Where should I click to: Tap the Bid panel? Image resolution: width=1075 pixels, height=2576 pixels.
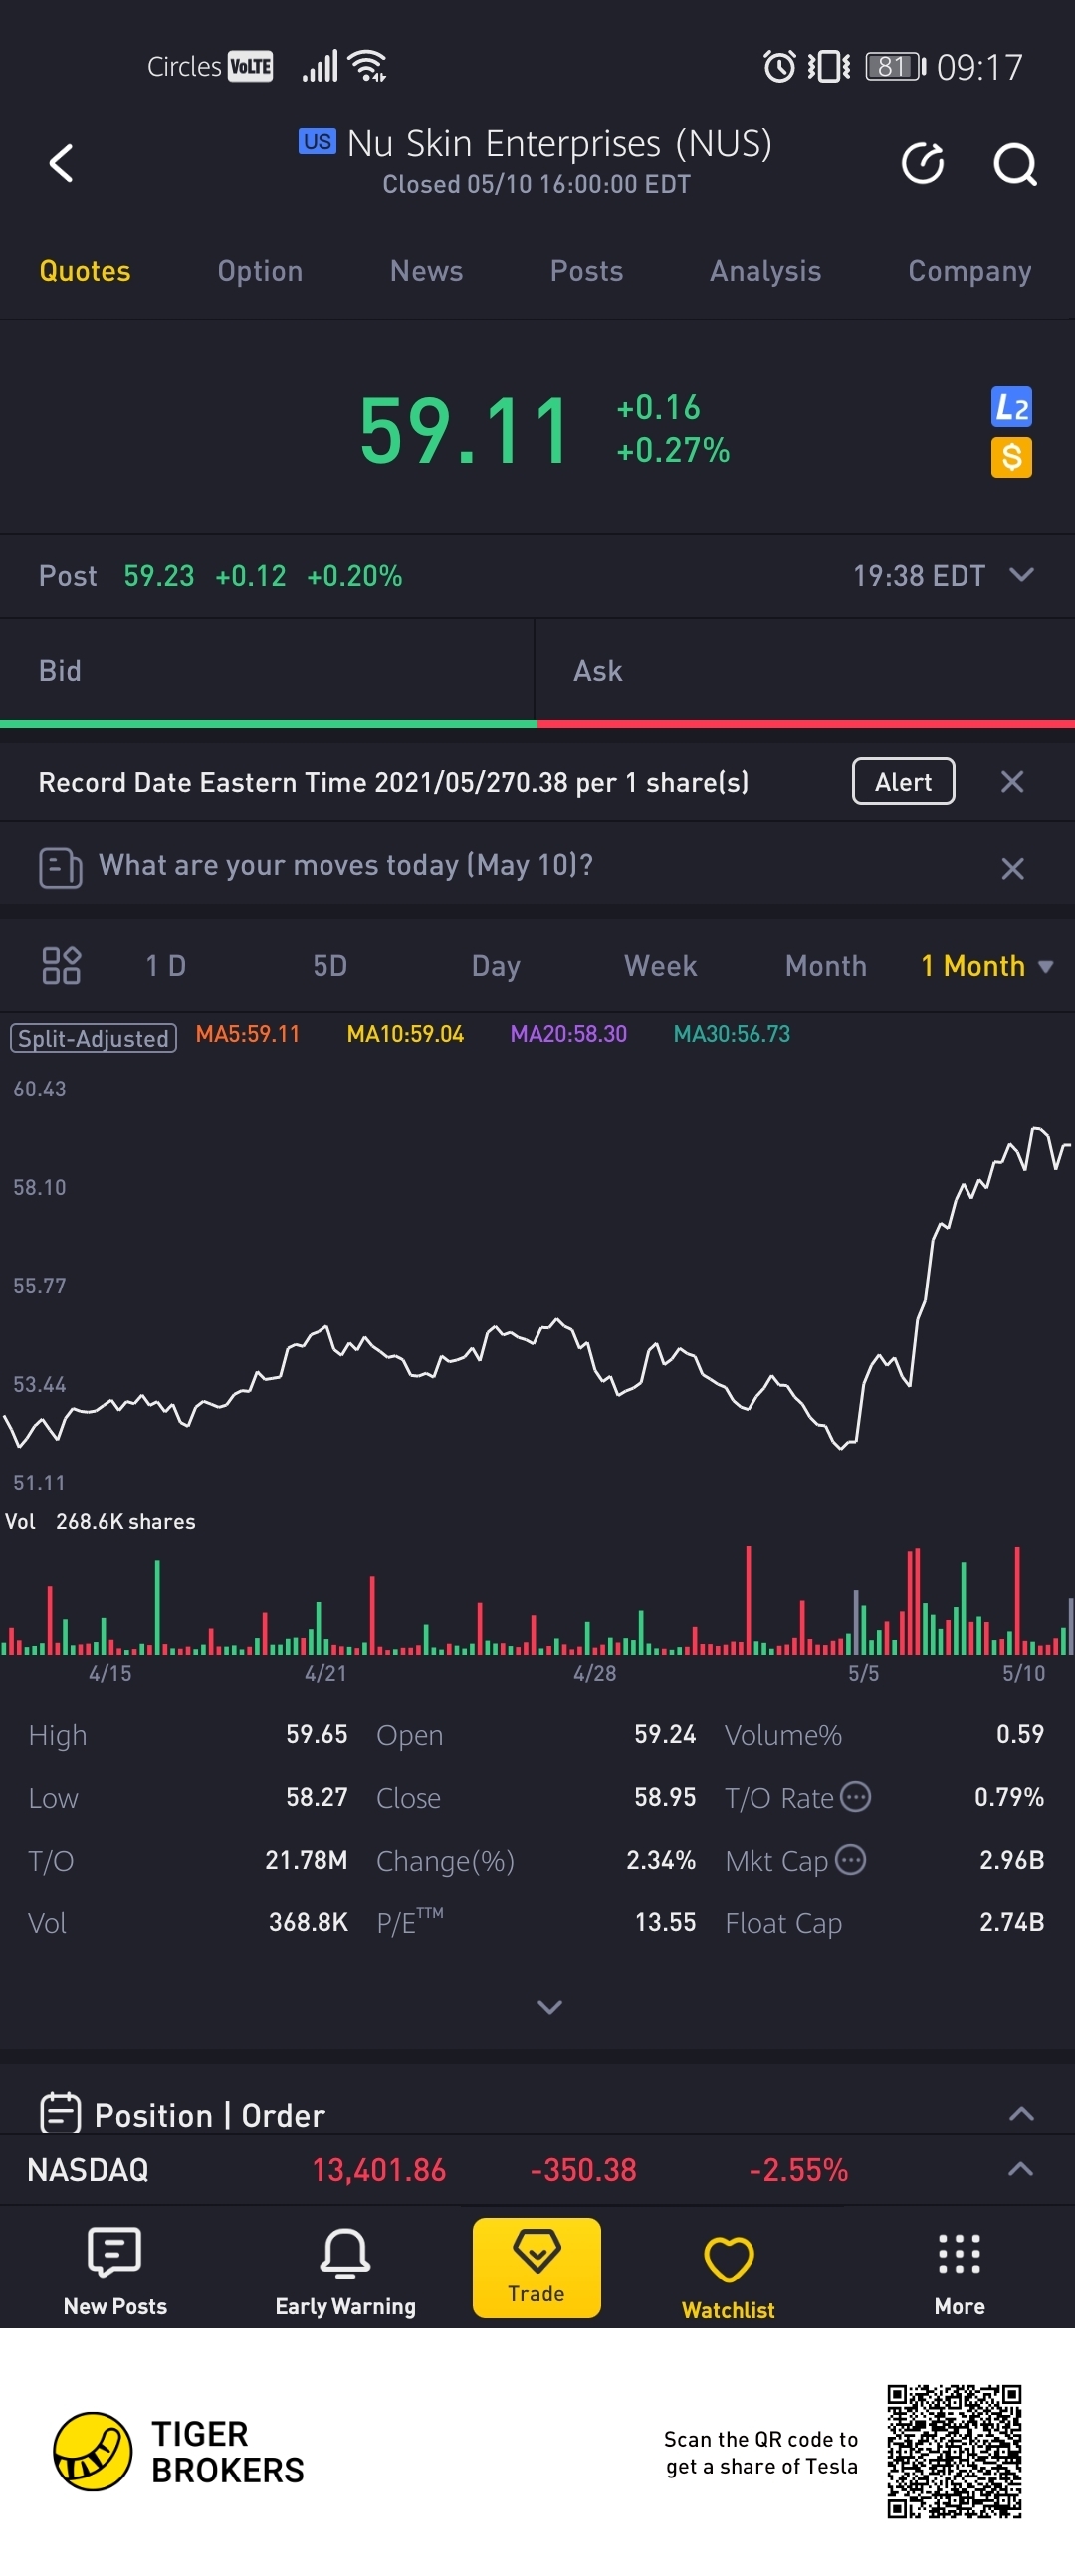pyautogui.click(x=267, y=670)
